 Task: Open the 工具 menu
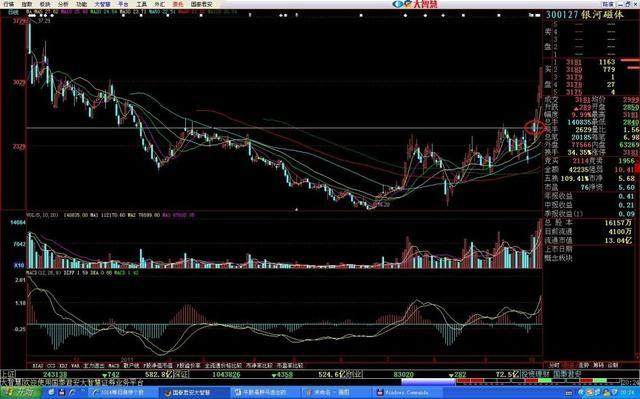(x=141, y=4)
